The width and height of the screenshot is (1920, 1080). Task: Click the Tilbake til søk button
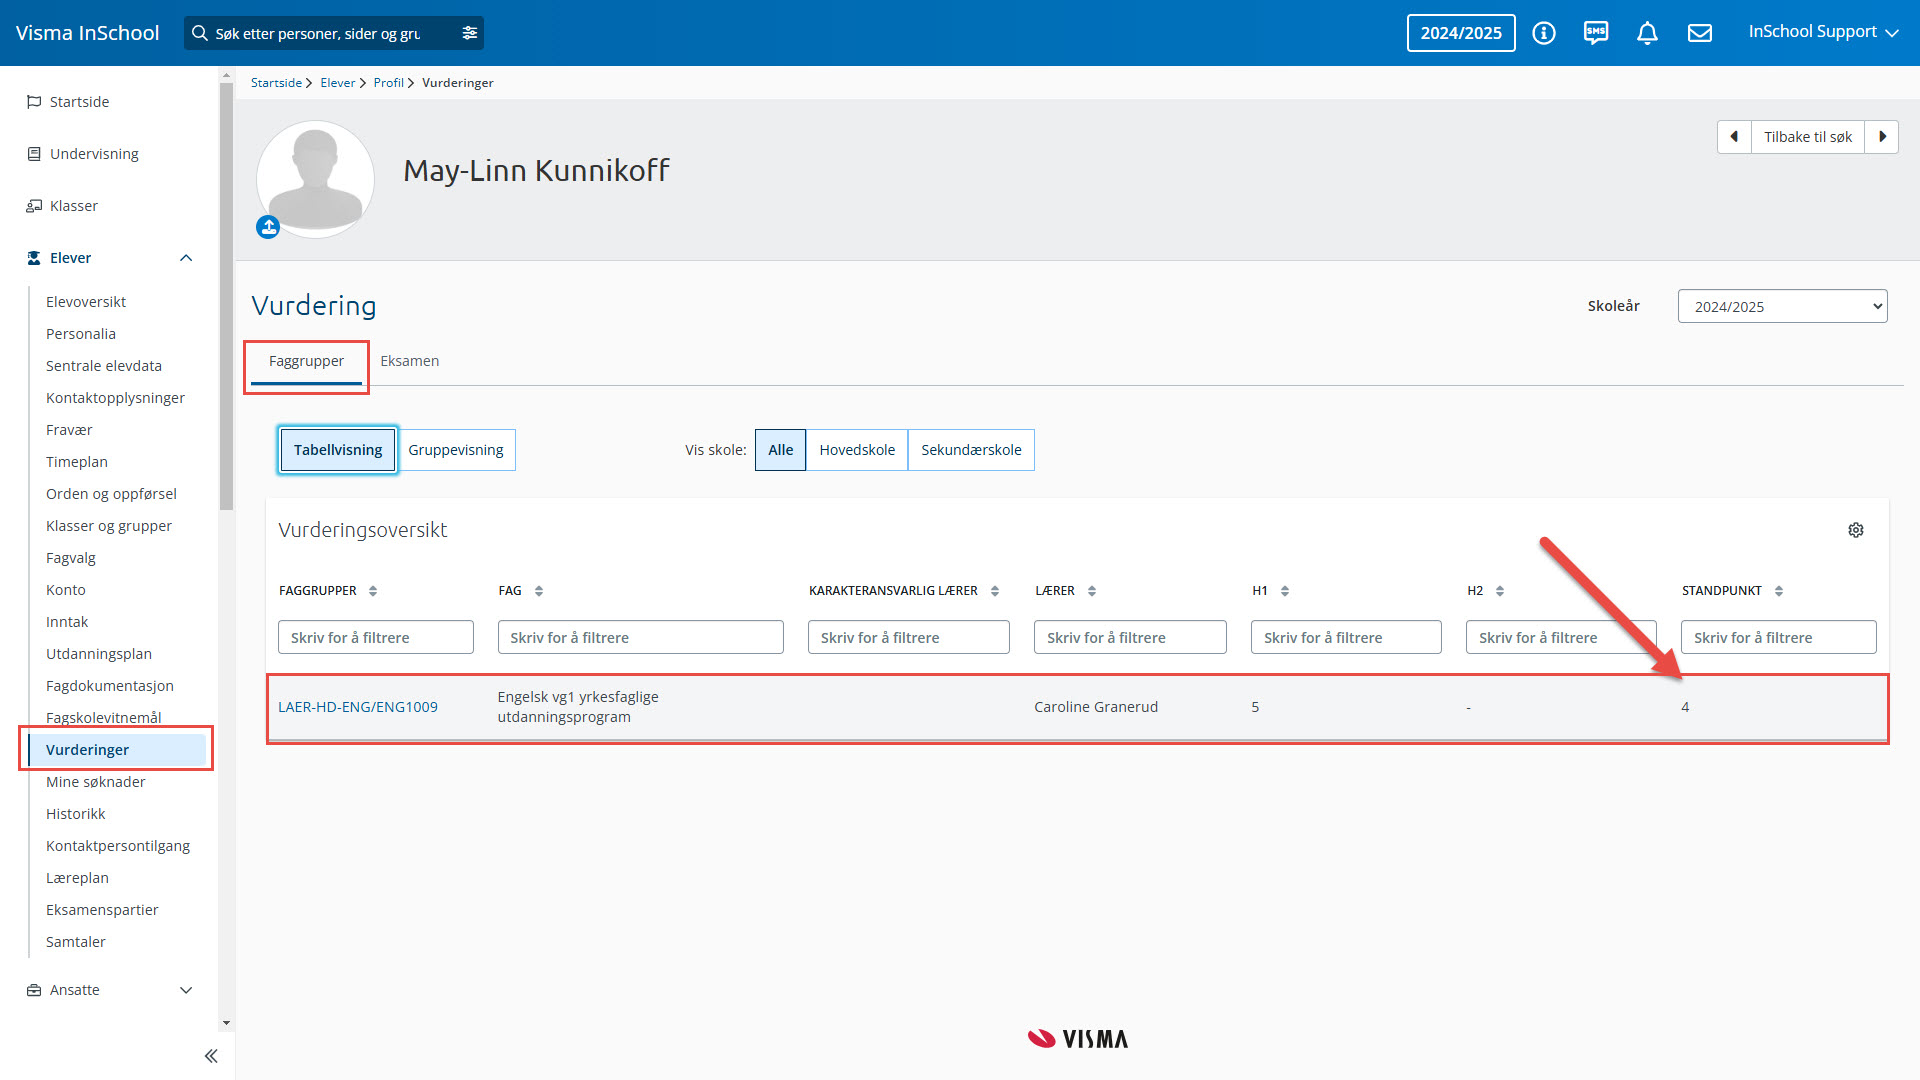tap(1807, 137)
